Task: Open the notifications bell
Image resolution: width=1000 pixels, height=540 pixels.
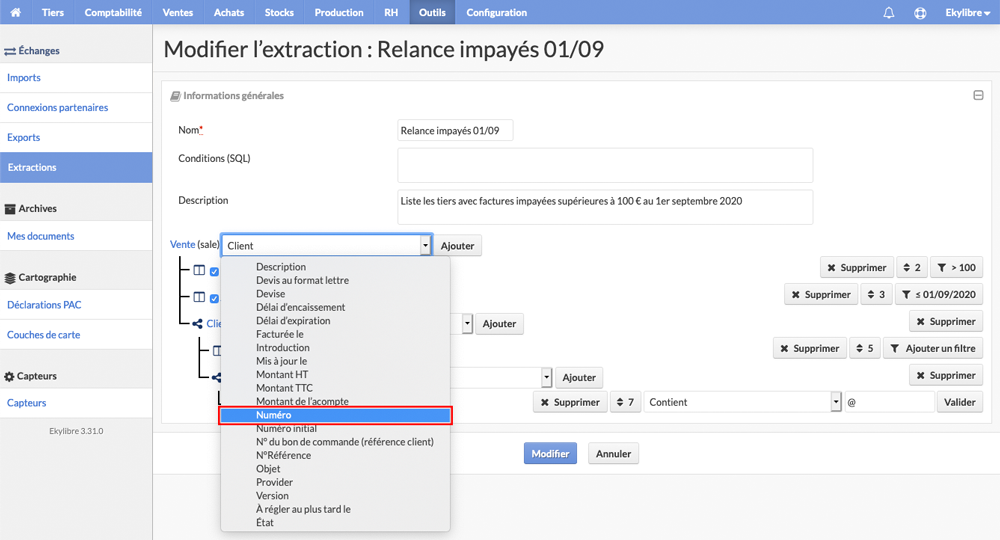Action: click(x=888, y=12)
